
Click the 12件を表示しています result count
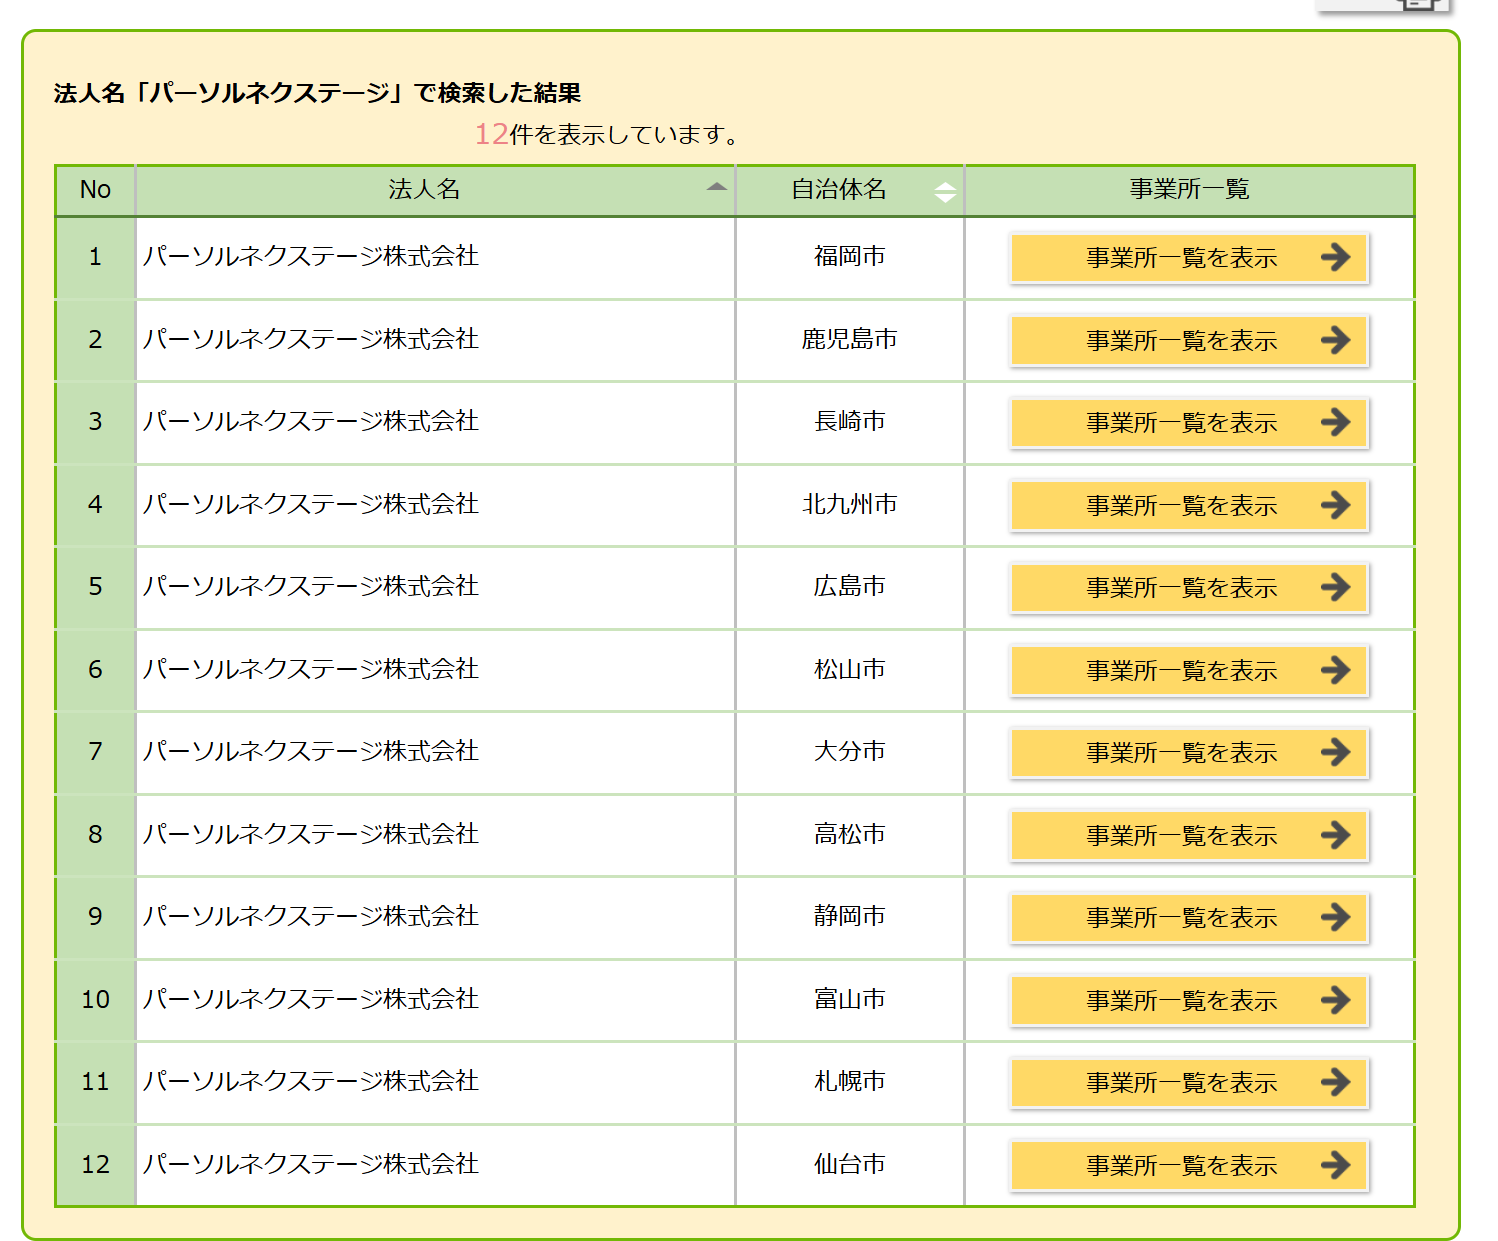[x=608, y=134]
